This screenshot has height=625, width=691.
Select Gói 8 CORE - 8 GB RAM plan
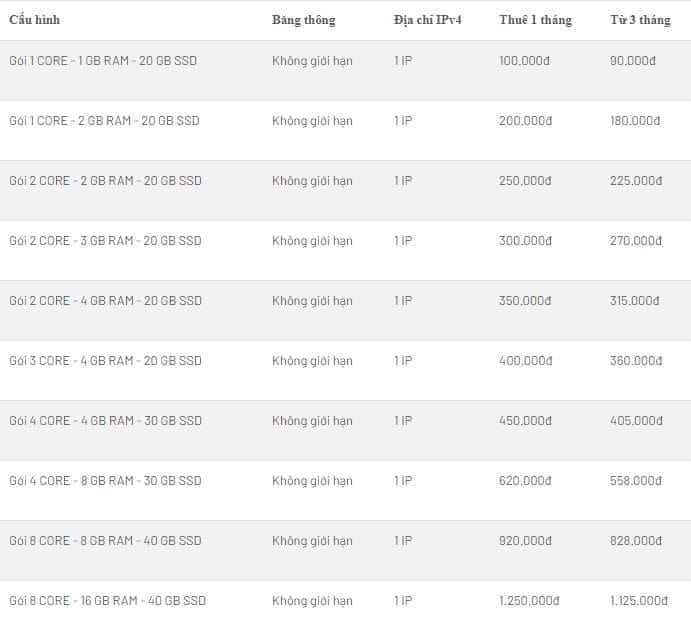104,541
